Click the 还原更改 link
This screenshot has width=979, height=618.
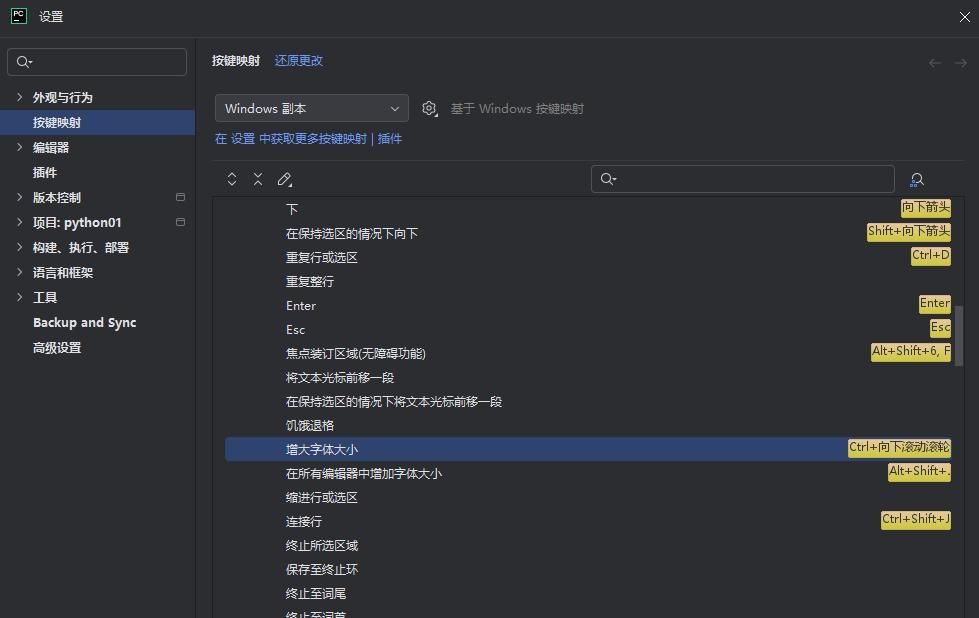pos(298,60)
